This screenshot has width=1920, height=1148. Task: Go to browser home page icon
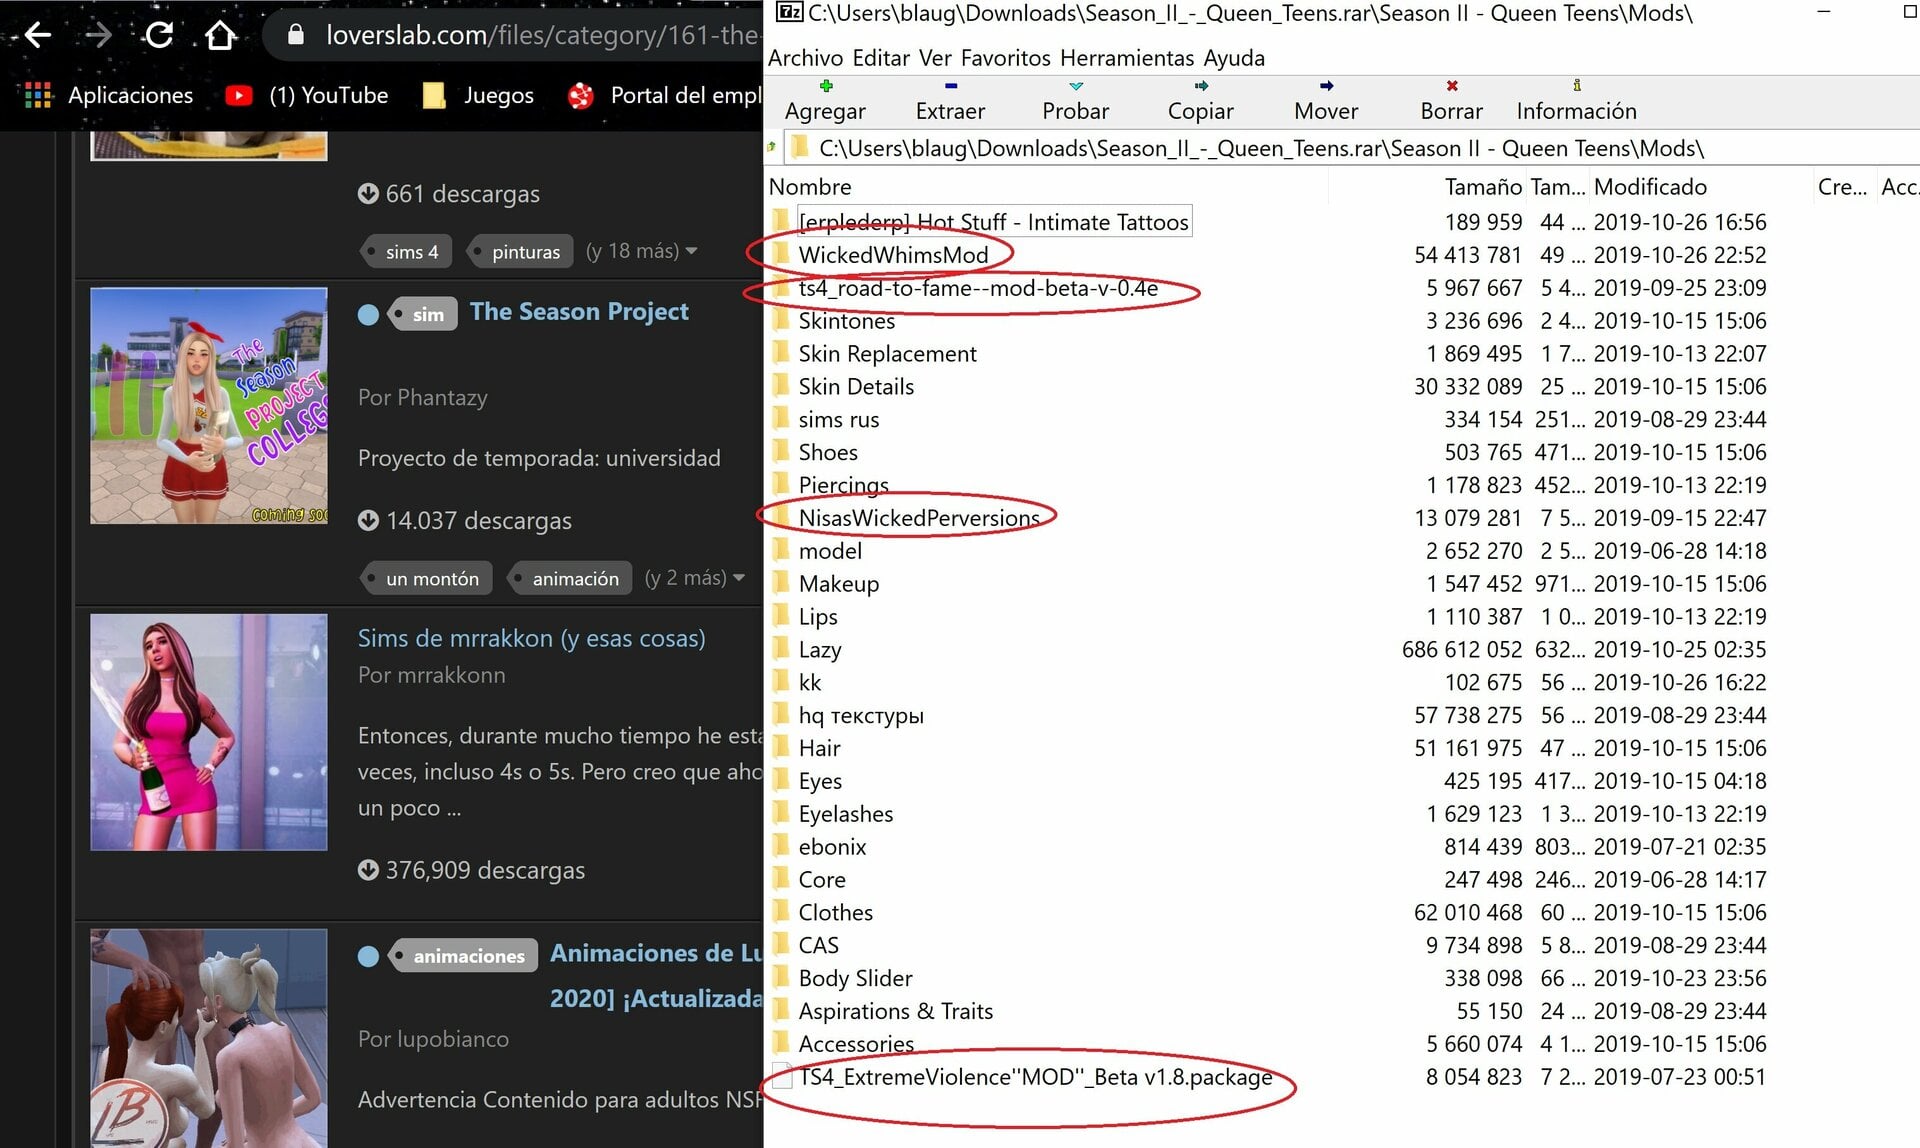(220, 35)
